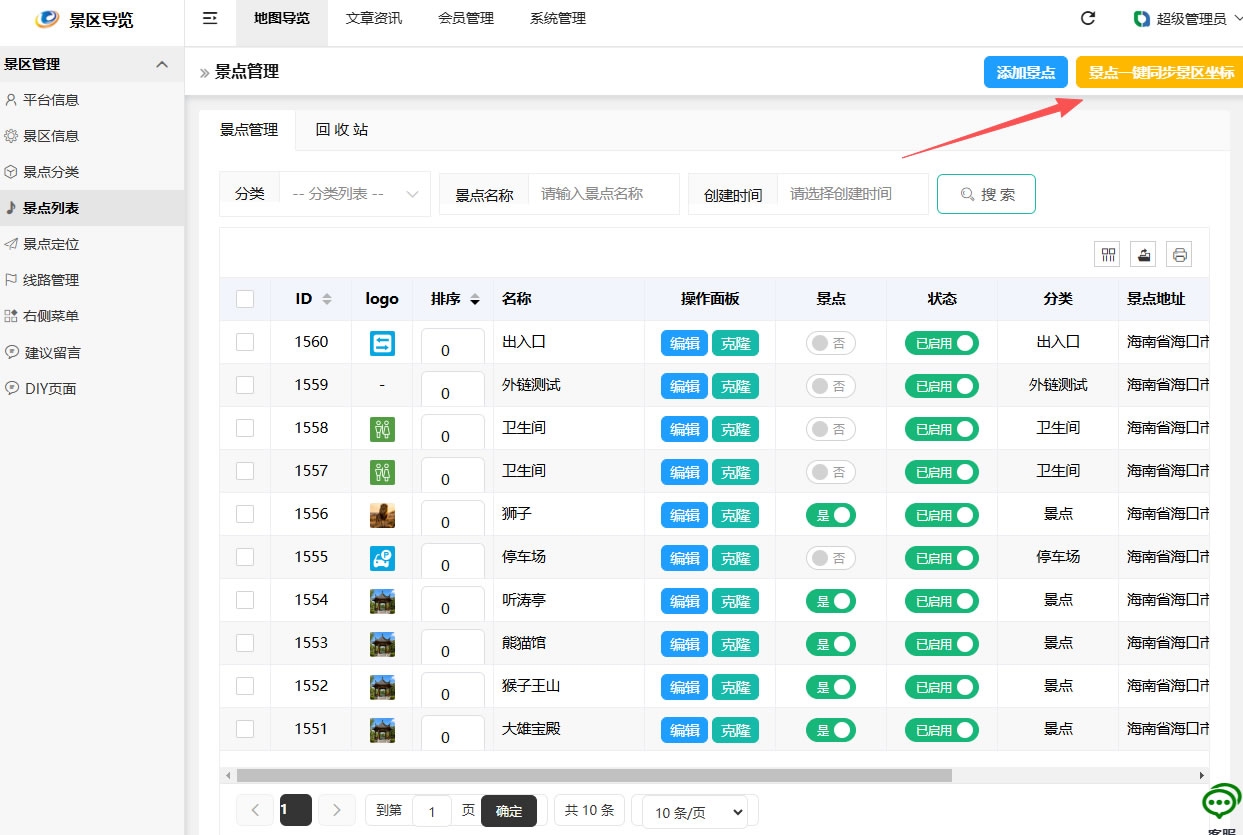Viewport: 1243px width, 835px height.
Task: Select the 景点管理 tab
Action: click(248, 130)
